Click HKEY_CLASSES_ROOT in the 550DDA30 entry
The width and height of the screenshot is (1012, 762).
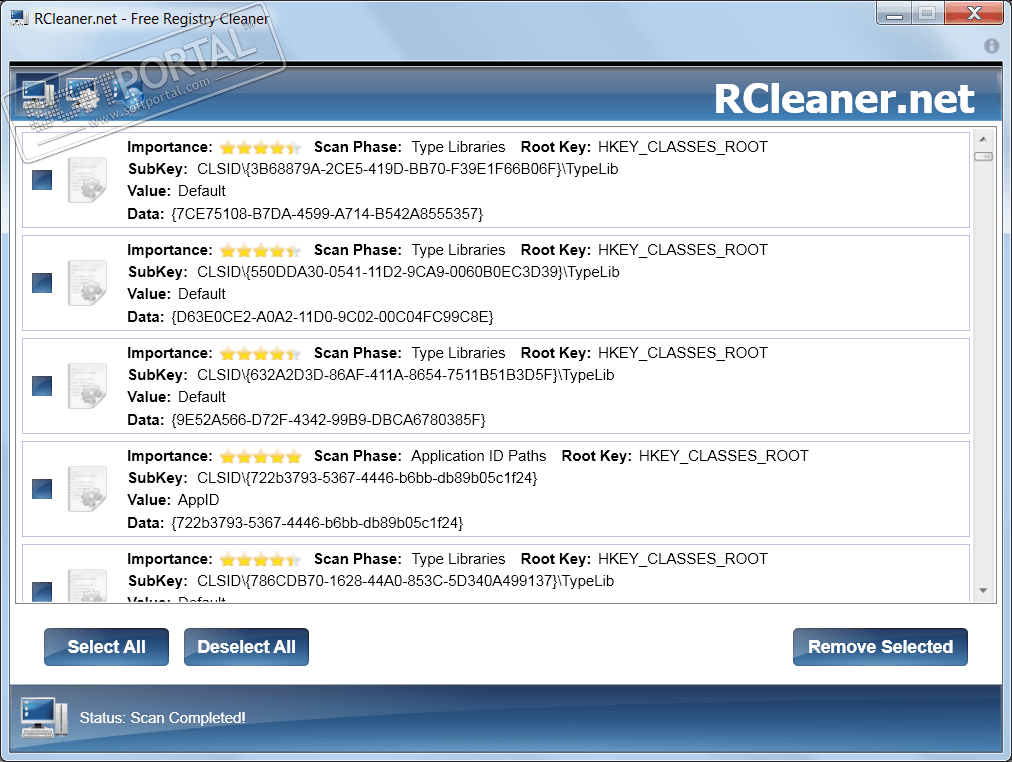(683, 250)
